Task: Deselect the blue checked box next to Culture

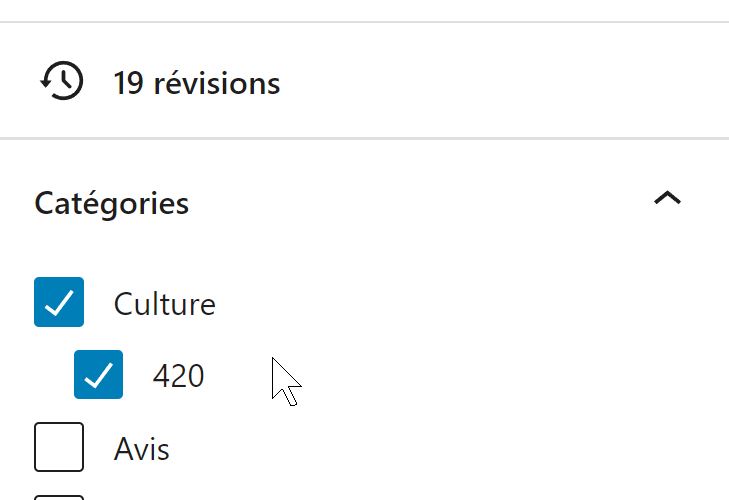Action: (x=59, y=302)
